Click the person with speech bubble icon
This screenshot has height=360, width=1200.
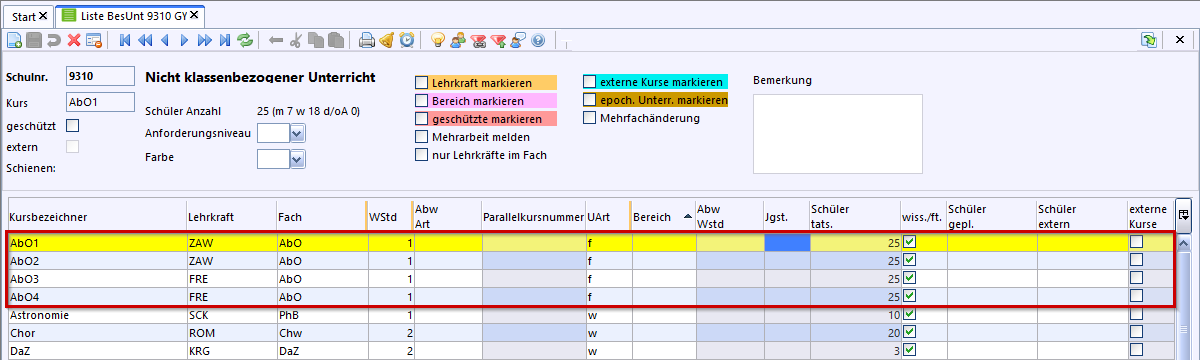coord(518,41)
